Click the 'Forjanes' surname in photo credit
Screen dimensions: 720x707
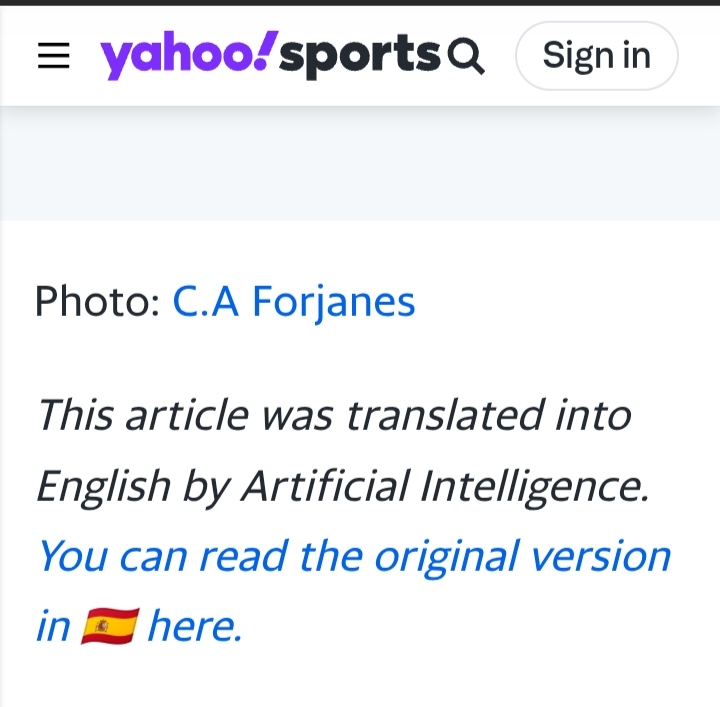(333, 301)
